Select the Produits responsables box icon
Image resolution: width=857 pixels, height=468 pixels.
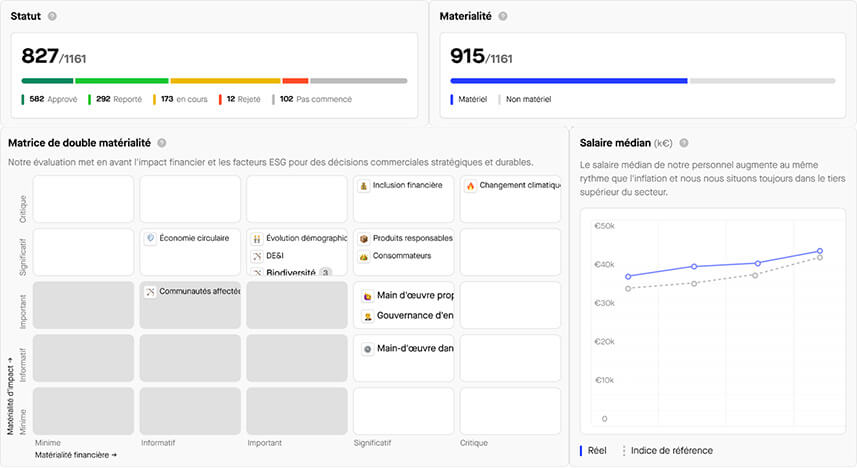pos(364,239)
